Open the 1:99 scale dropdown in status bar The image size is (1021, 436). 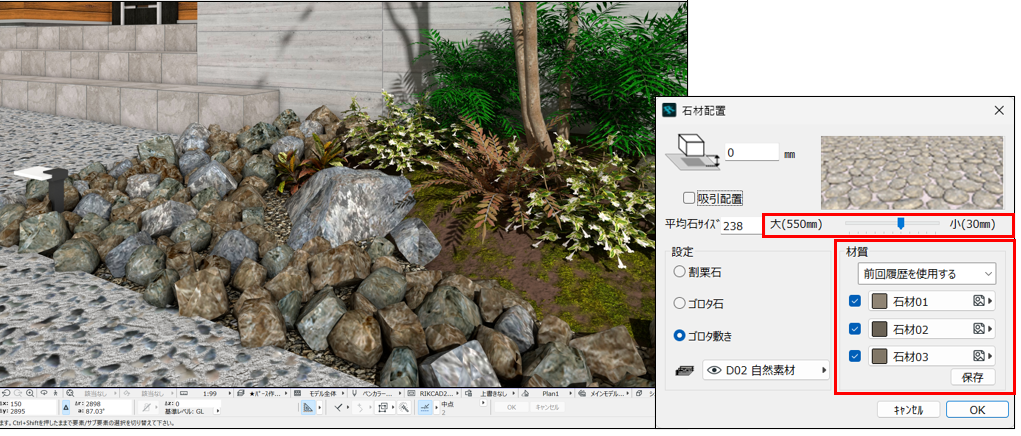tap(210, 394)
